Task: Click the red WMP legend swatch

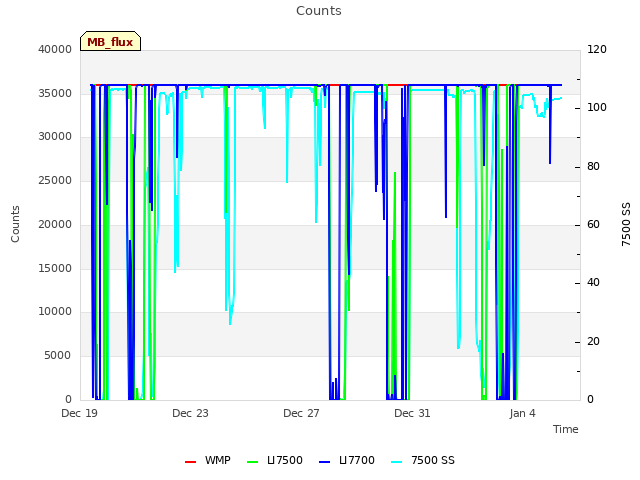Action: click(x=190, y=462)
